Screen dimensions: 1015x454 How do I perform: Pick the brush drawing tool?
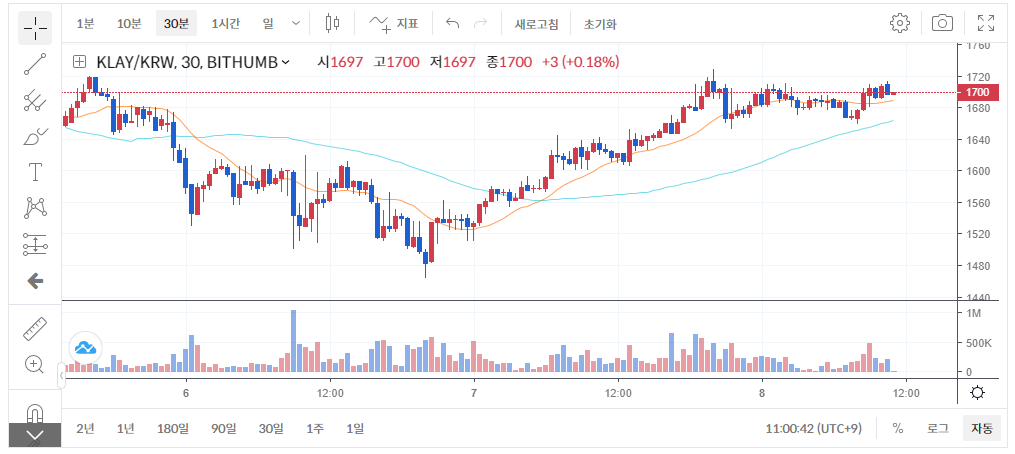[35, 136]
